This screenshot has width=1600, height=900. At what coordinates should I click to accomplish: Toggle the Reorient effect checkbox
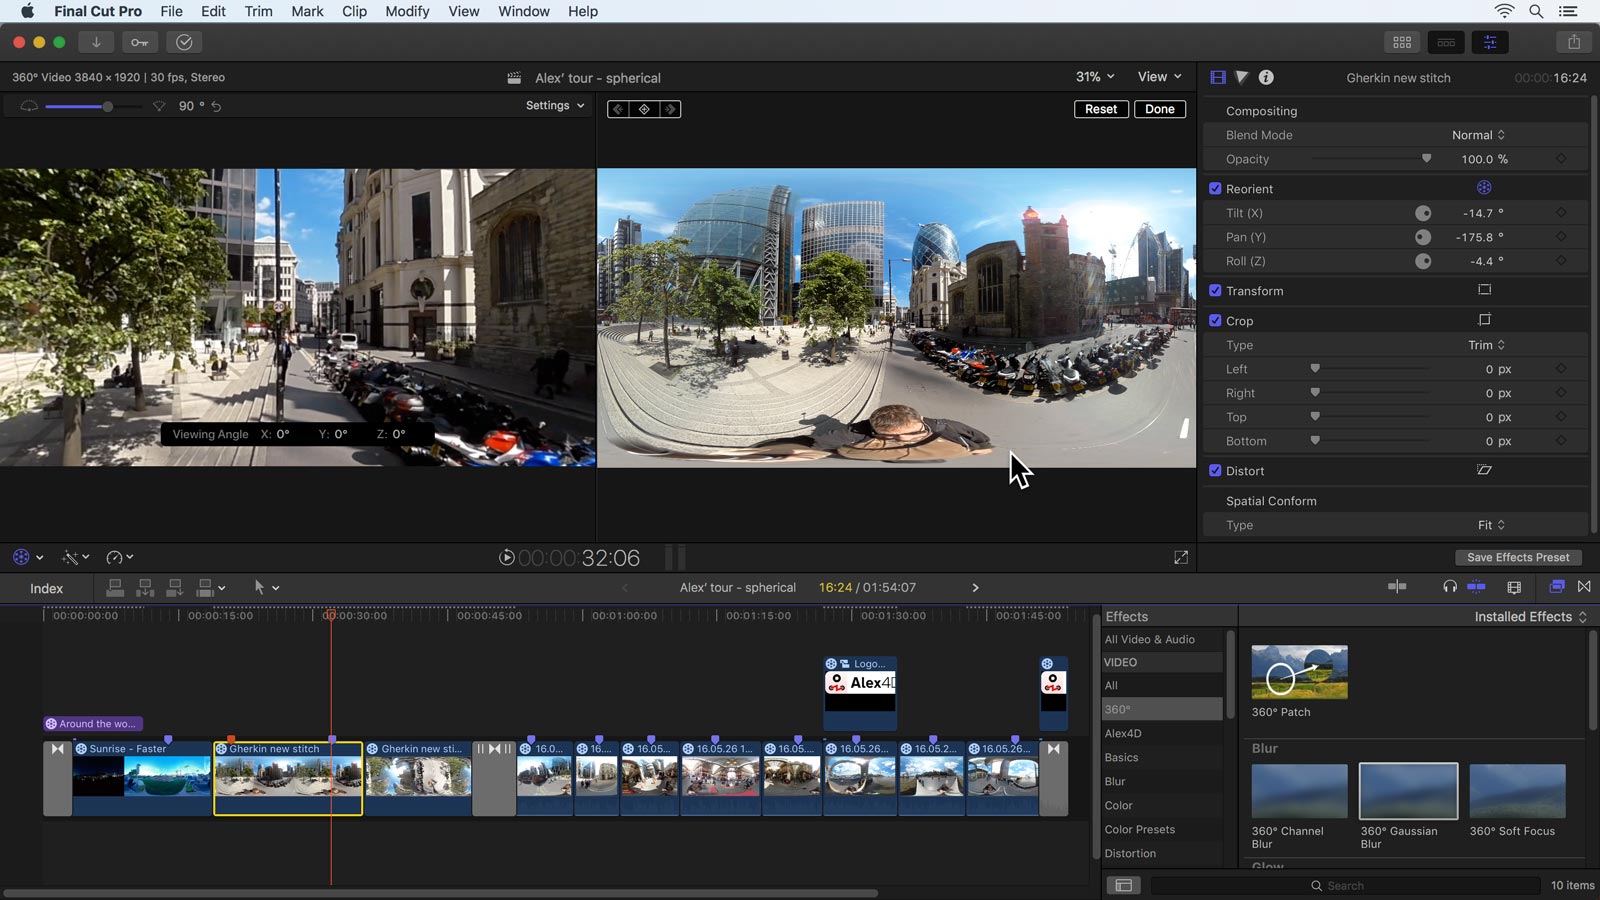click(x=1216, y=188)
